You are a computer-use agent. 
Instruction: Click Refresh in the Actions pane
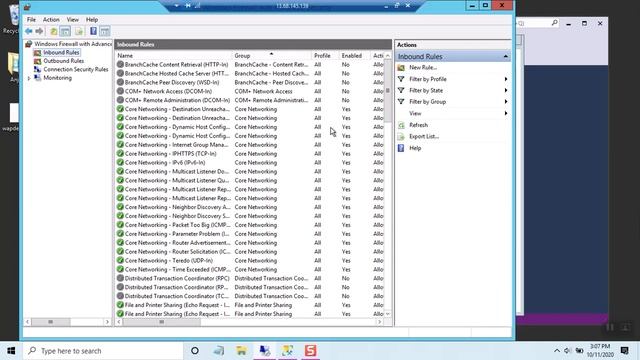(418, 125)
